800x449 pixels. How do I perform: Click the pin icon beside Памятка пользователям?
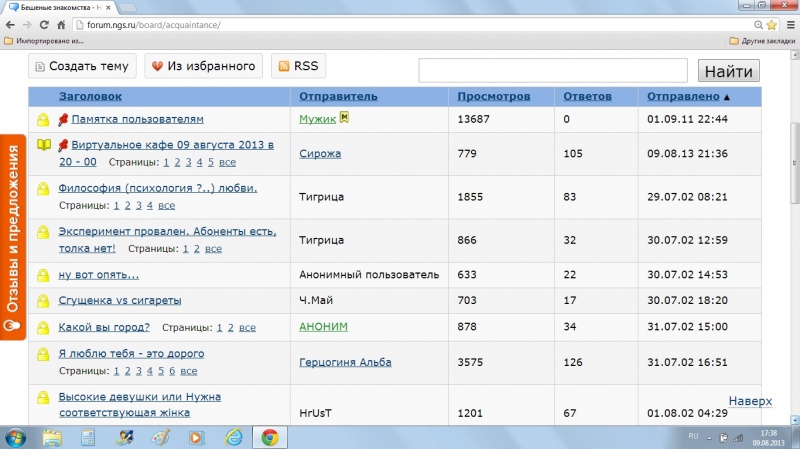point(63,119)
